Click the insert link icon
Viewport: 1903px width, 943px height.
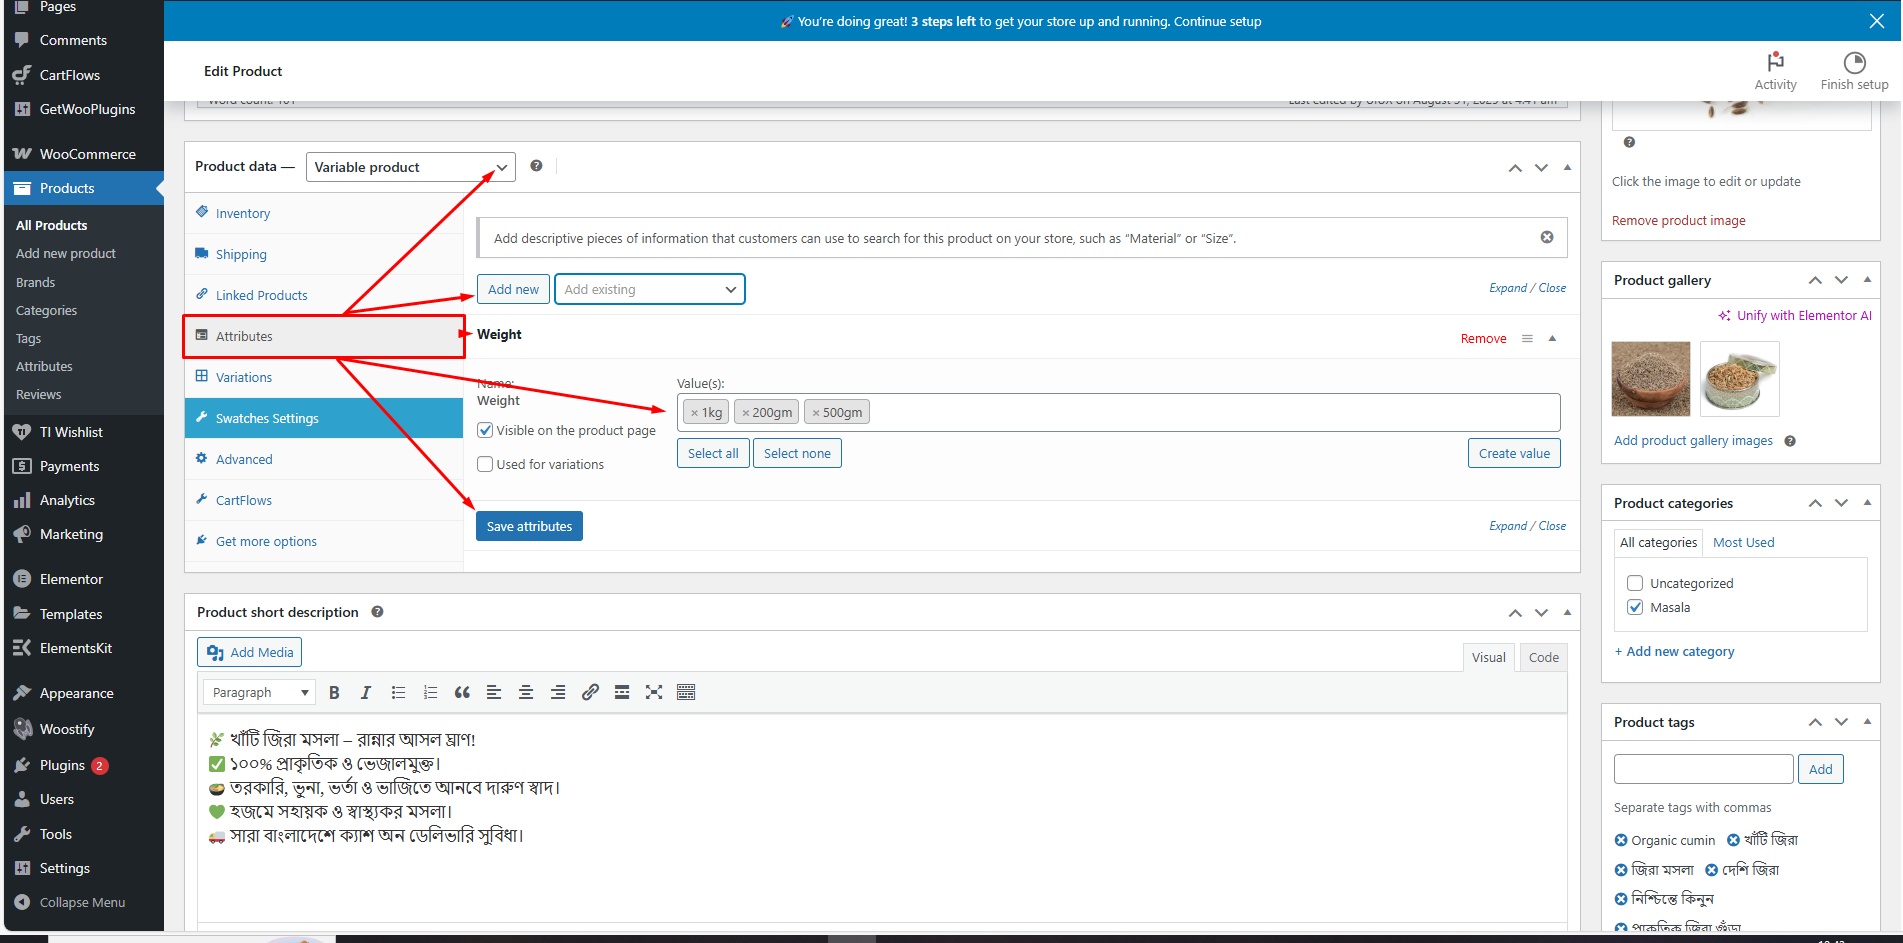[590, 692]
